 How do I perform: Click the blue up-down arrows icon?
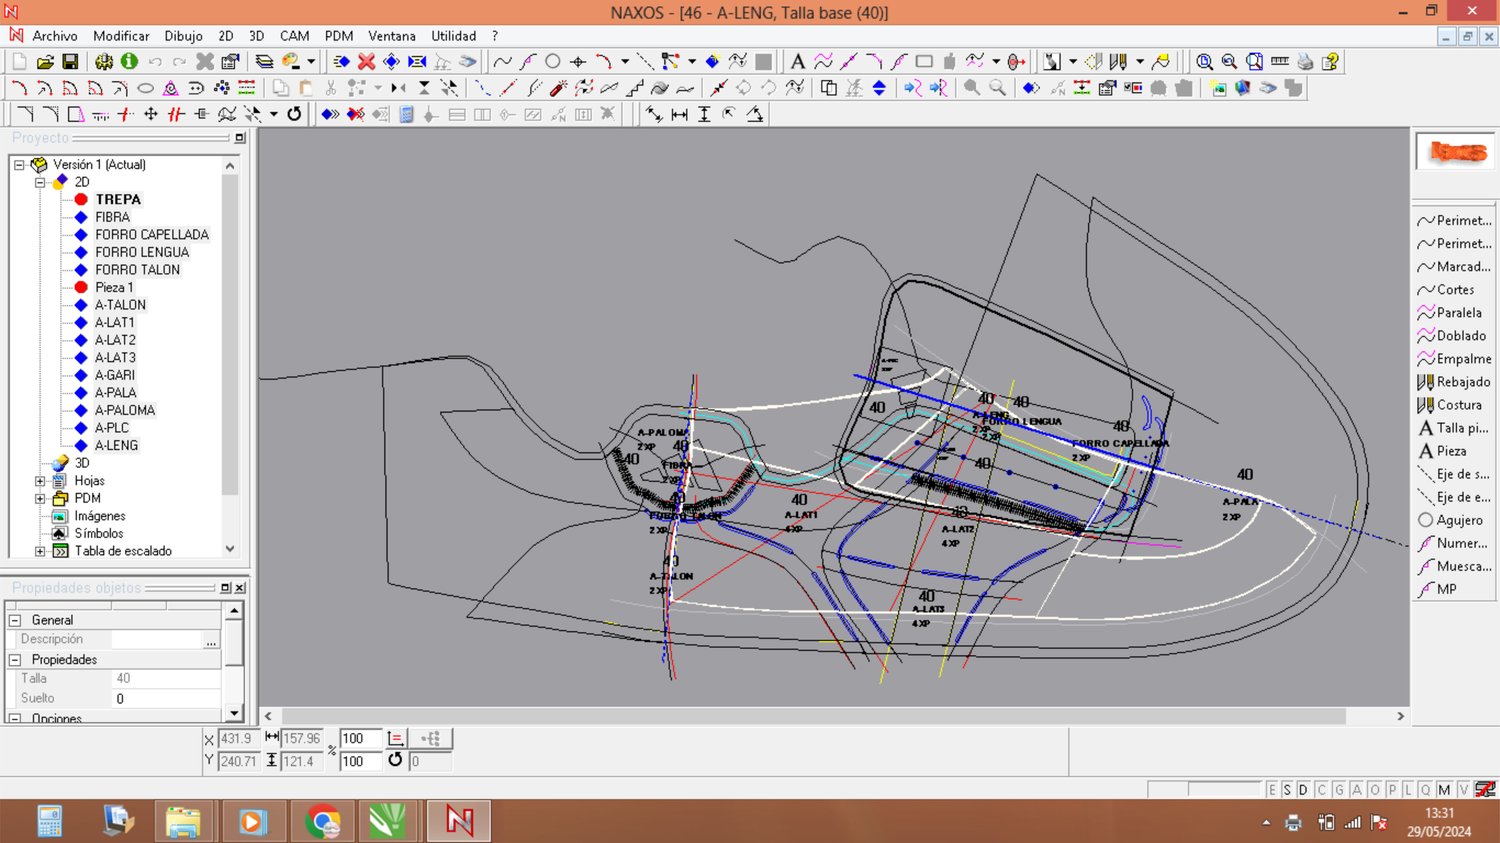click(x=879, y=88)
